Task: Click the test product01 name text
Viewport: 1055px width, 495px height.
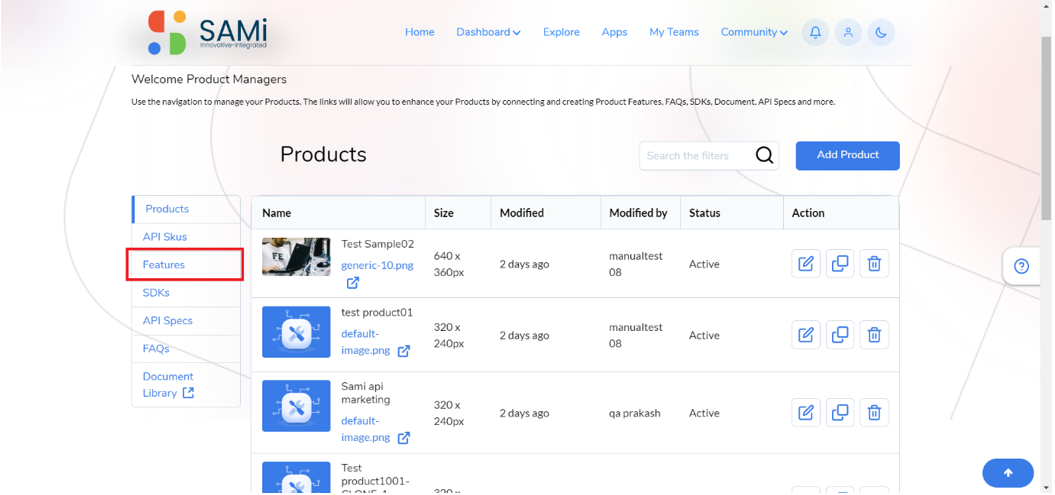Action: point(377,313)
